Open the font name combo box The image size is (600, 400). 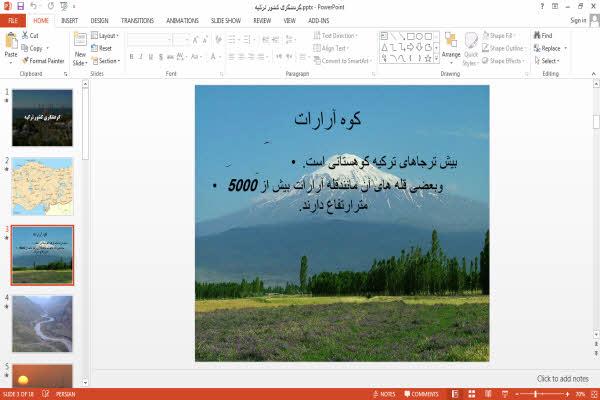pyautogui.click(x=149, y=39)
